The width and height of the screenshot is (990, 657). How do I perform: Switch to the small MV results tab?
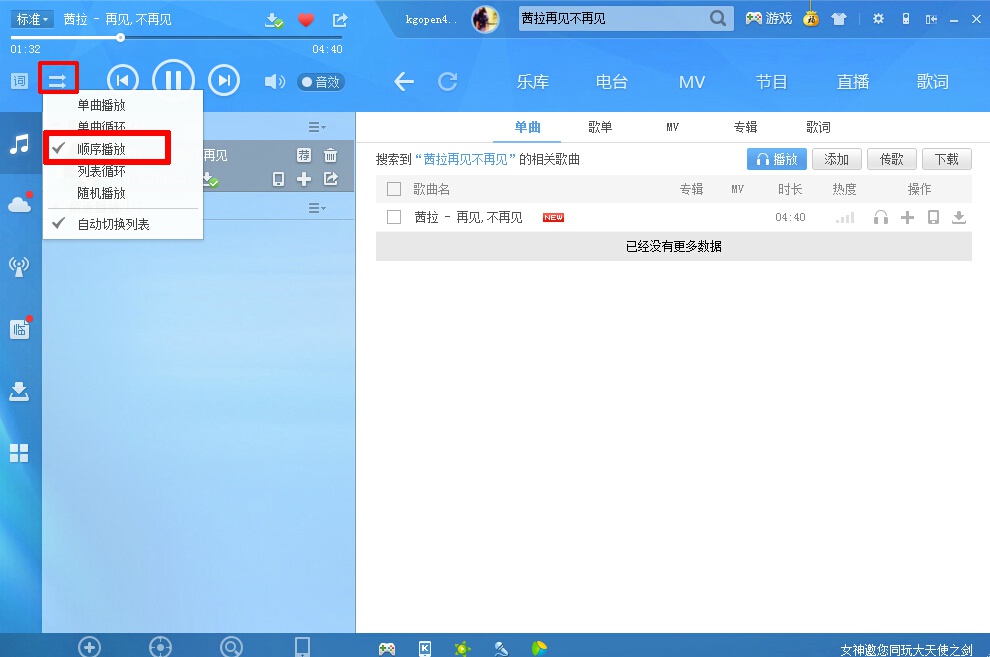672,127
